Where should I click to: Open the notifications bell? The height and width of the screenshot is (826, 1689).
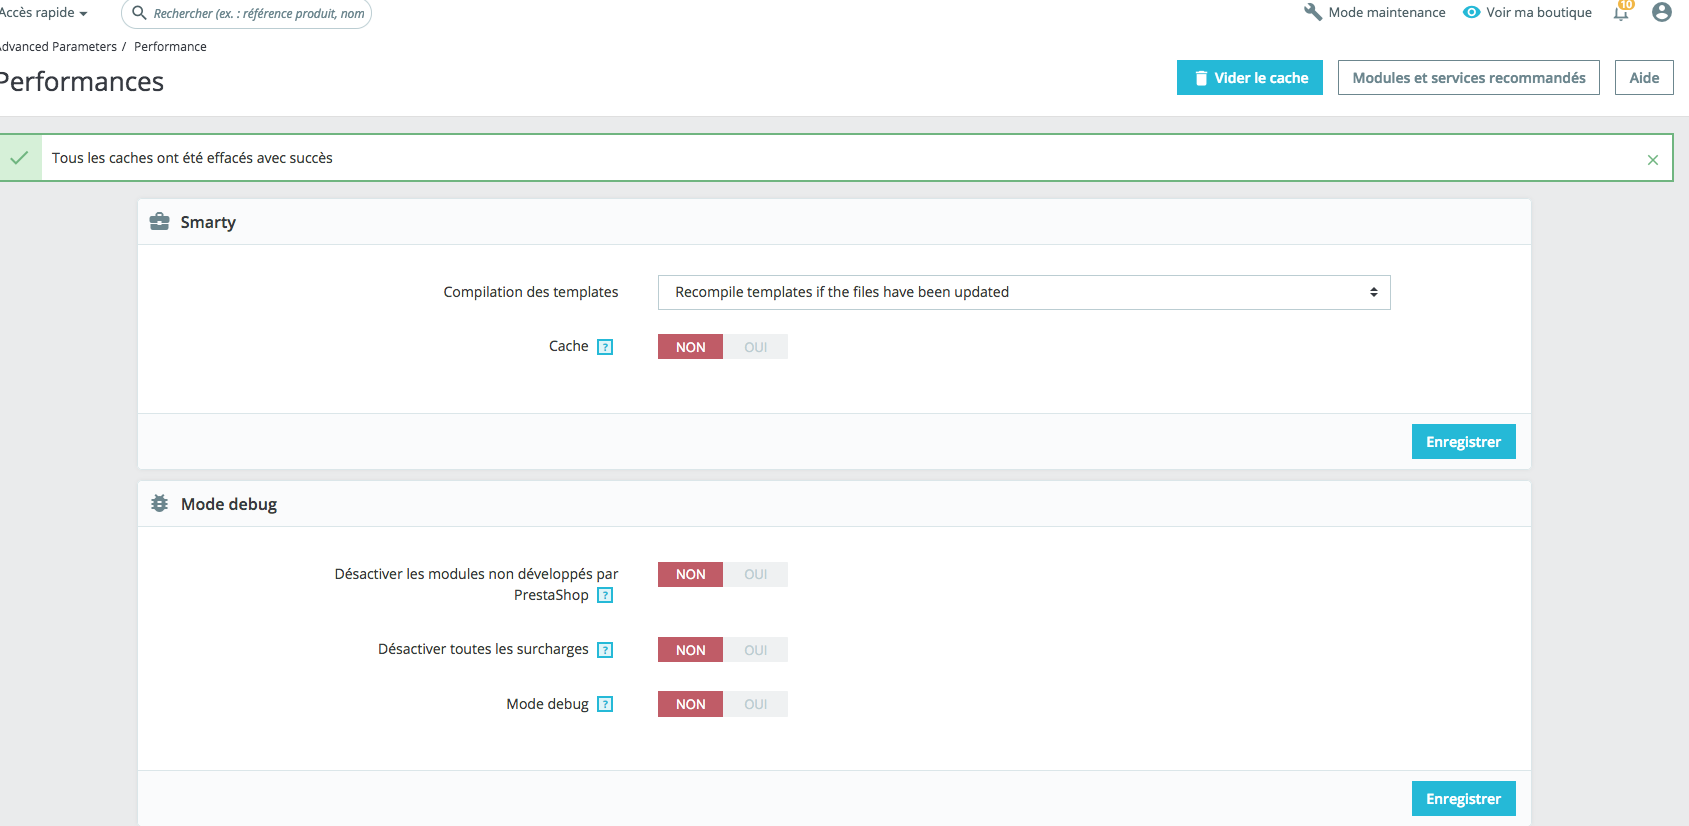(x=1621, y=12)
